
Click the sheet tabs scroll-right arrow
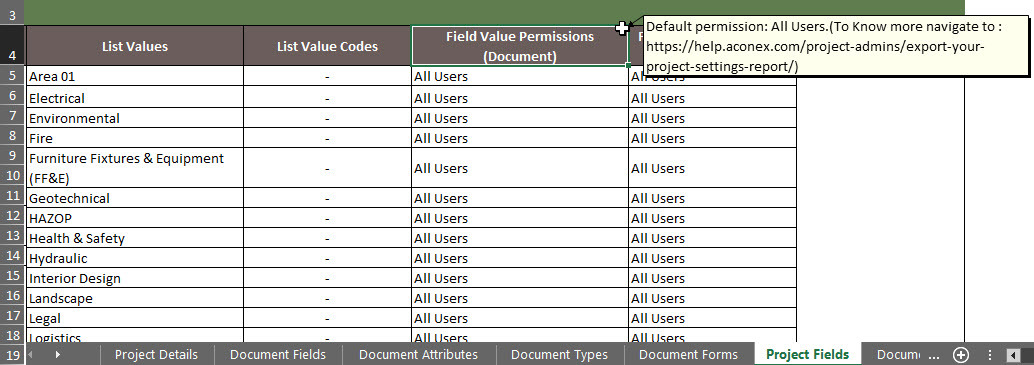[58, 355]
